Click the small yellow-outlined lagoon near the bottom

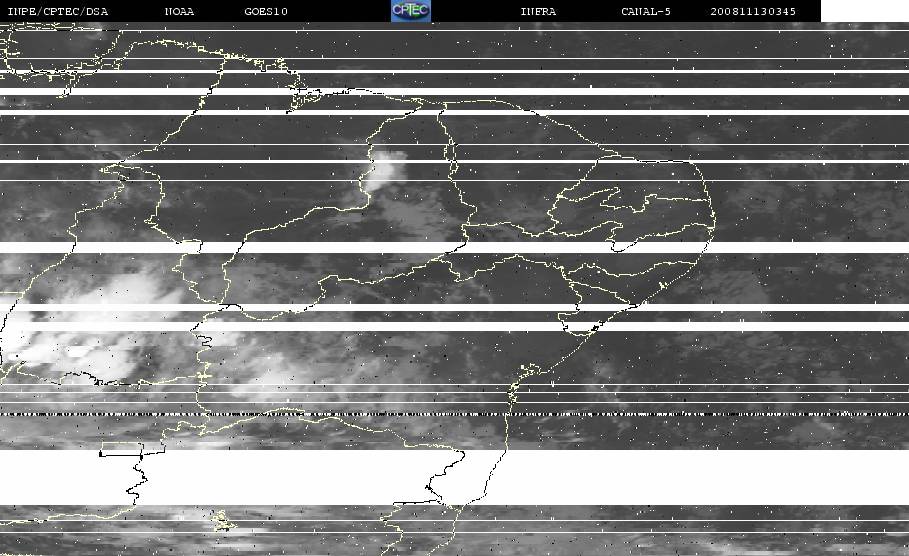[x=222, y=521]
